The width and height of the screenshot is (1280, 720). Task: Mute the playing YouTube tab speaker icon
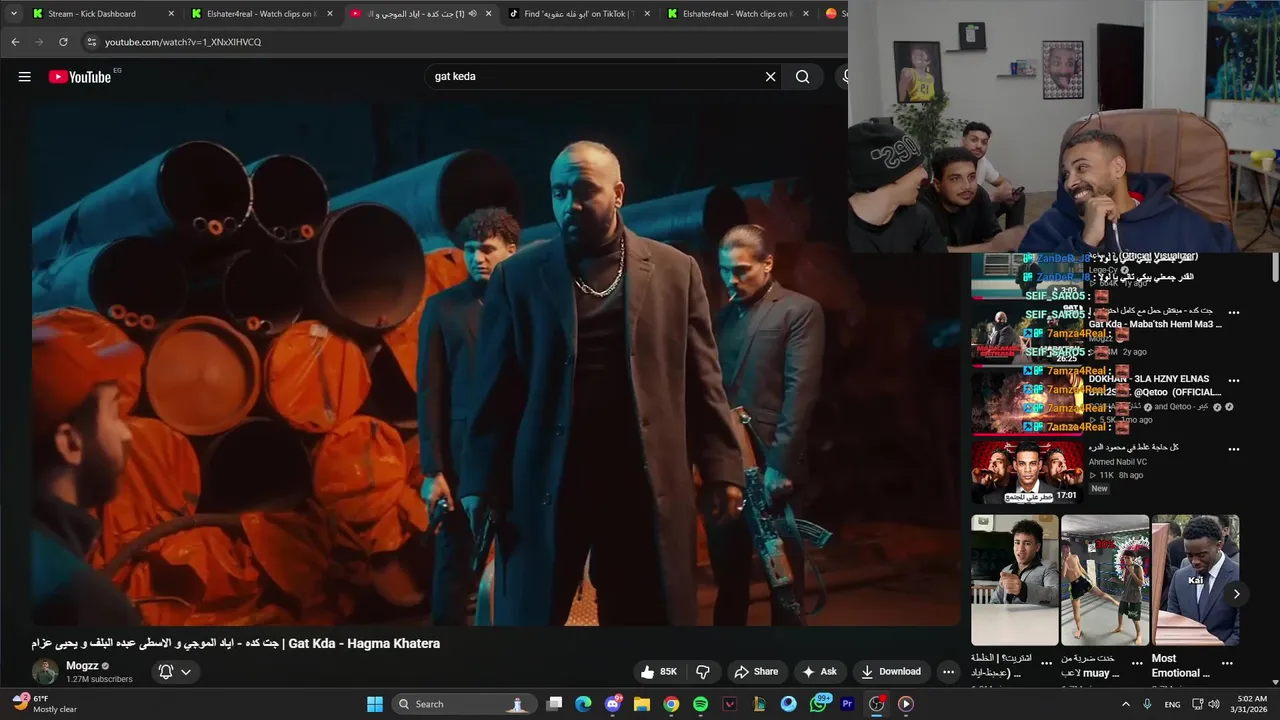click(472, 14)
